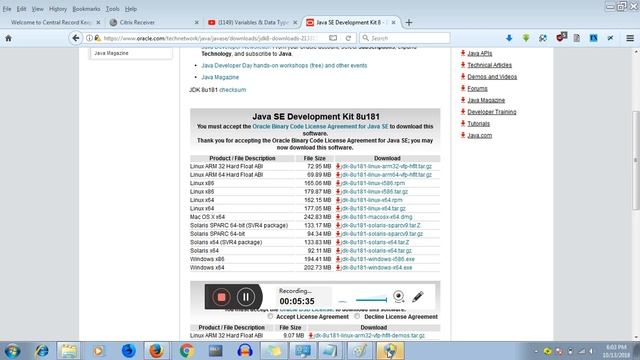The width and height of the screenshot is (640, 360).
Task: Click inside the Firefox Search box
Action: [x=404, y=38]
